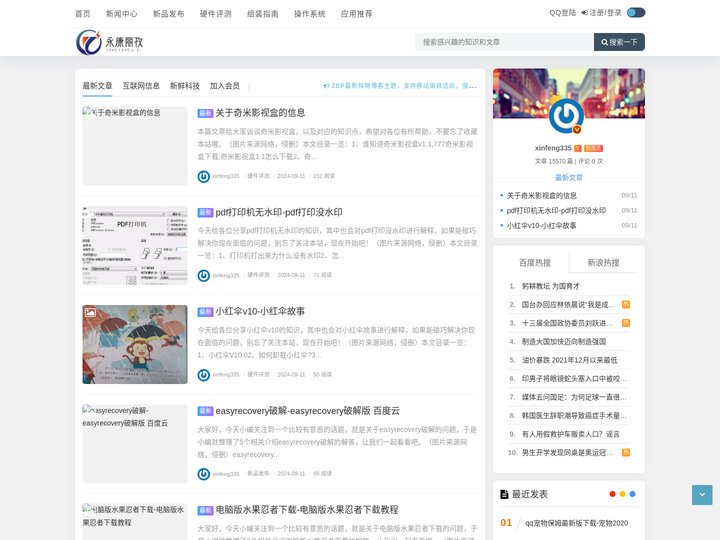Open hot search 十三届全国政协委员刘跃进 item
This screenshot has width=720, height=540.
click(x=567, y=323)
